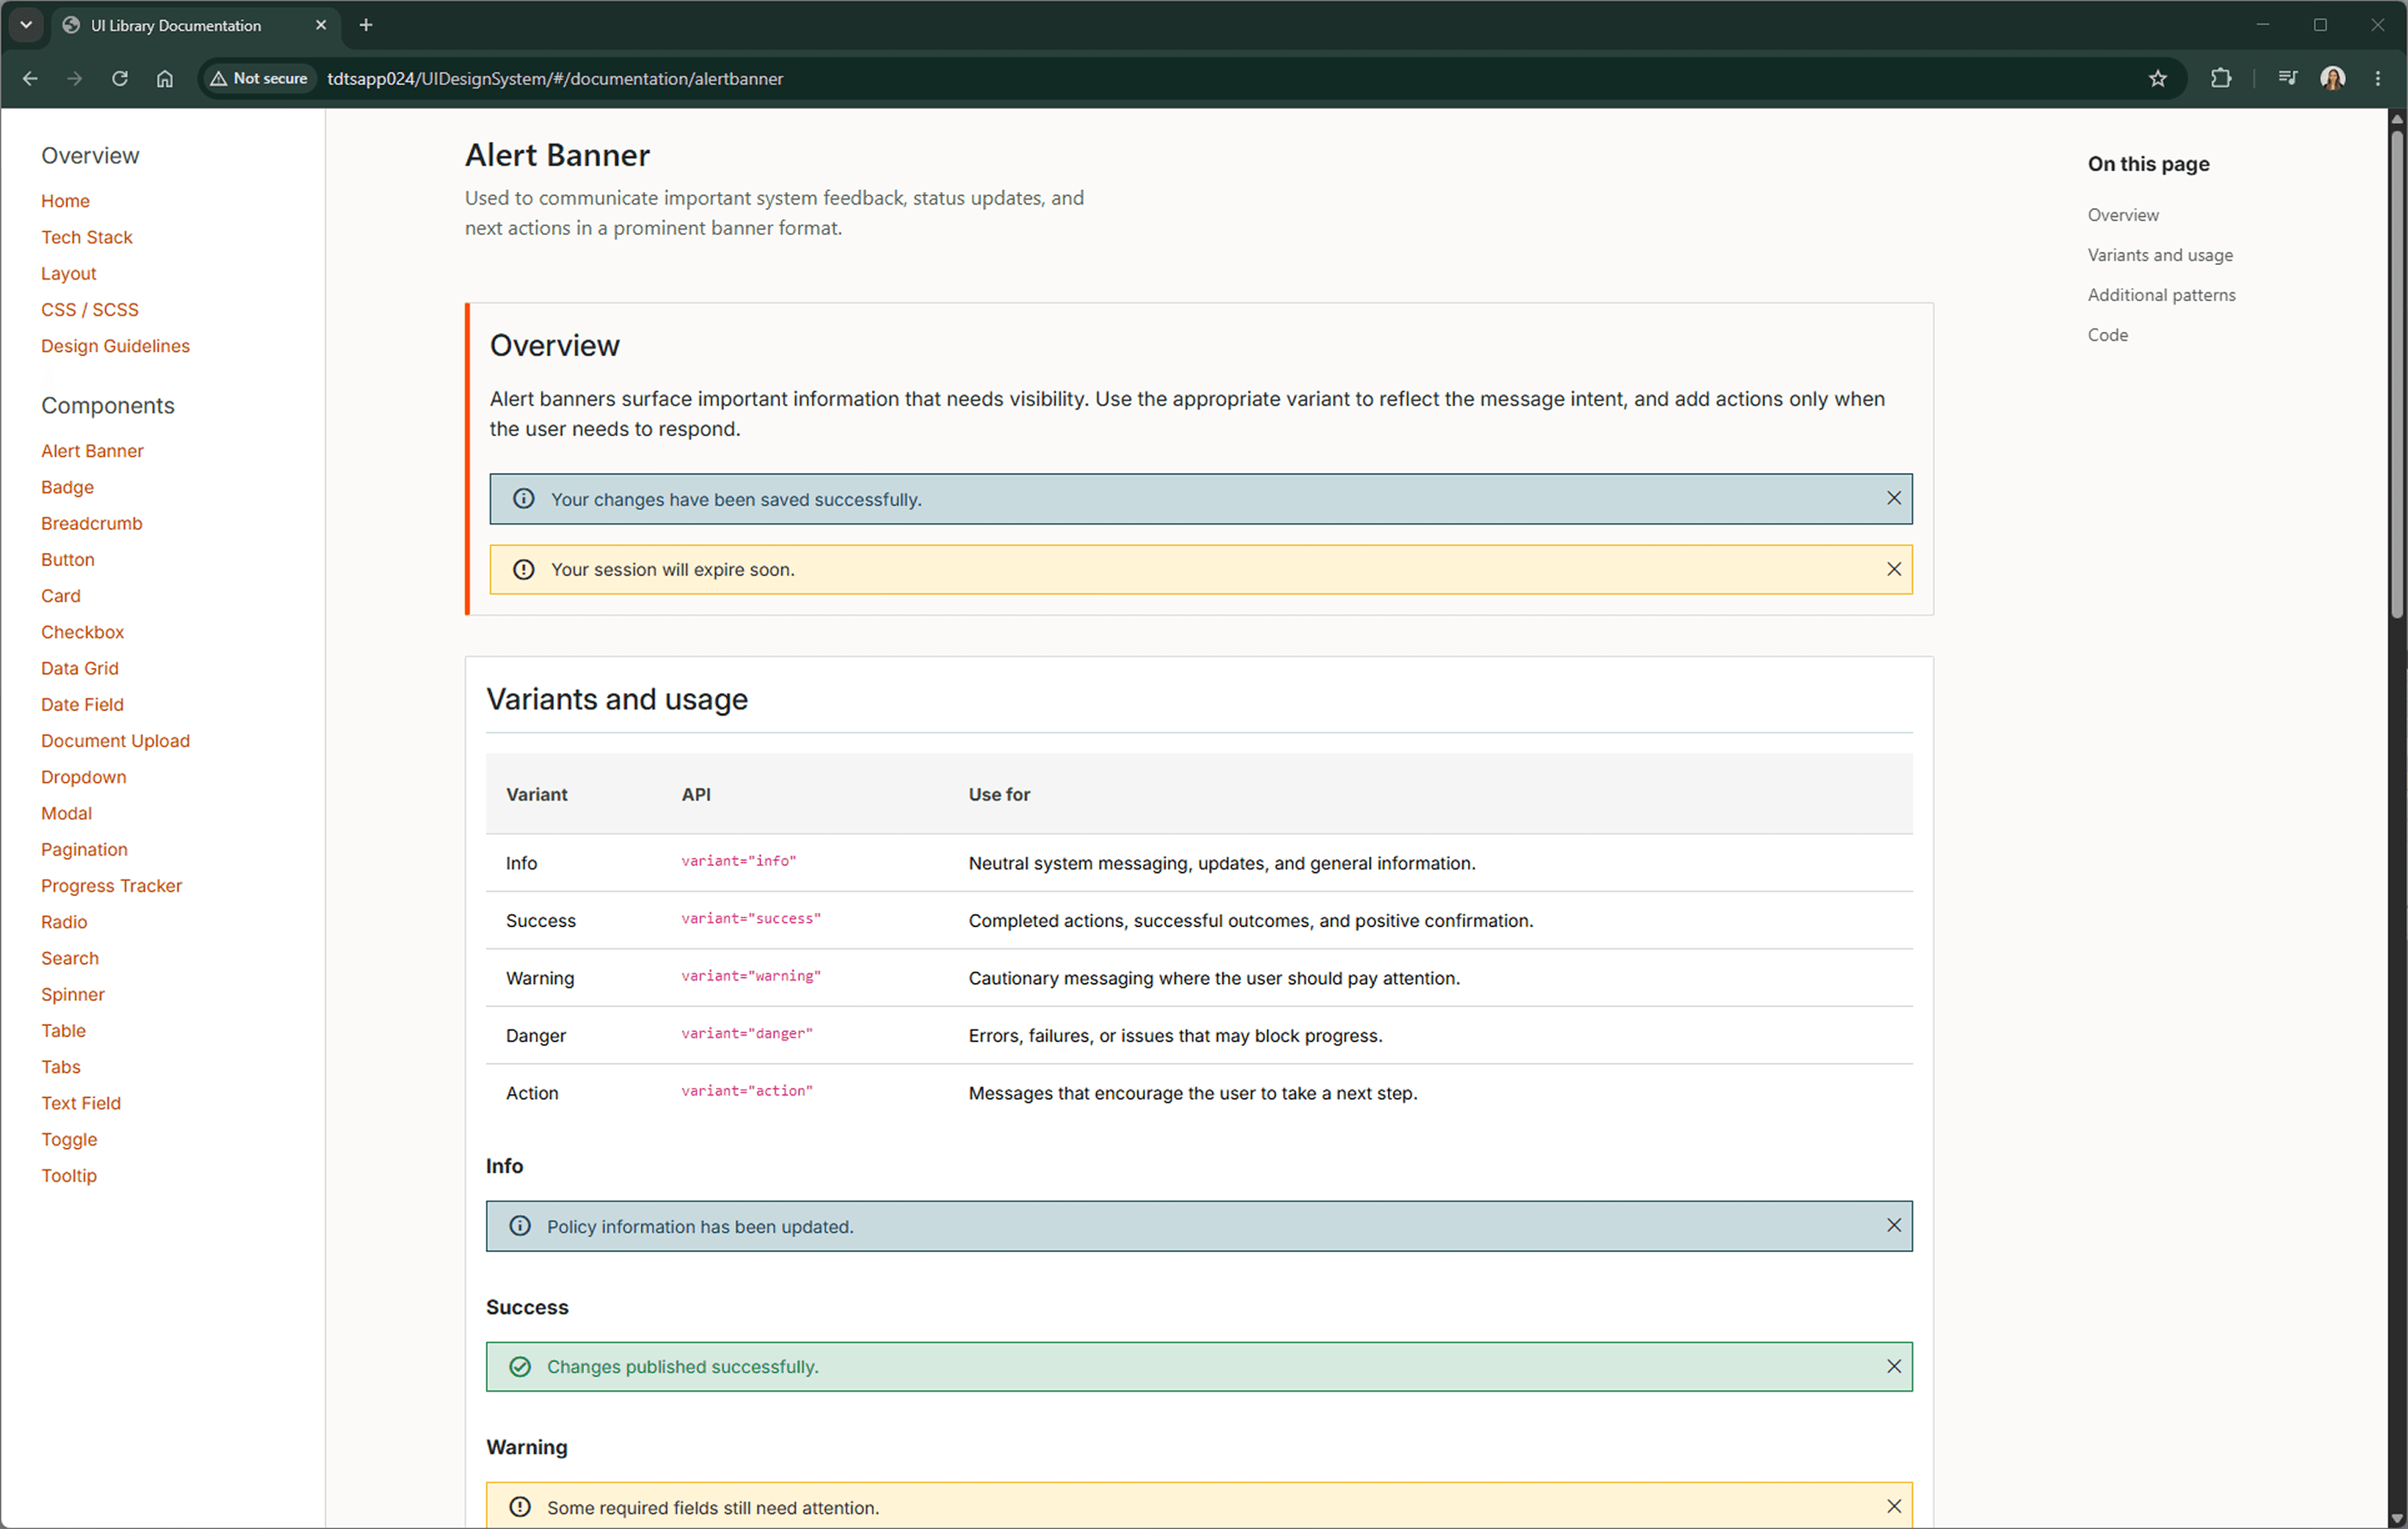Select the UI Library Documentation tab
2408x1529 pixels.
point(195,26)
